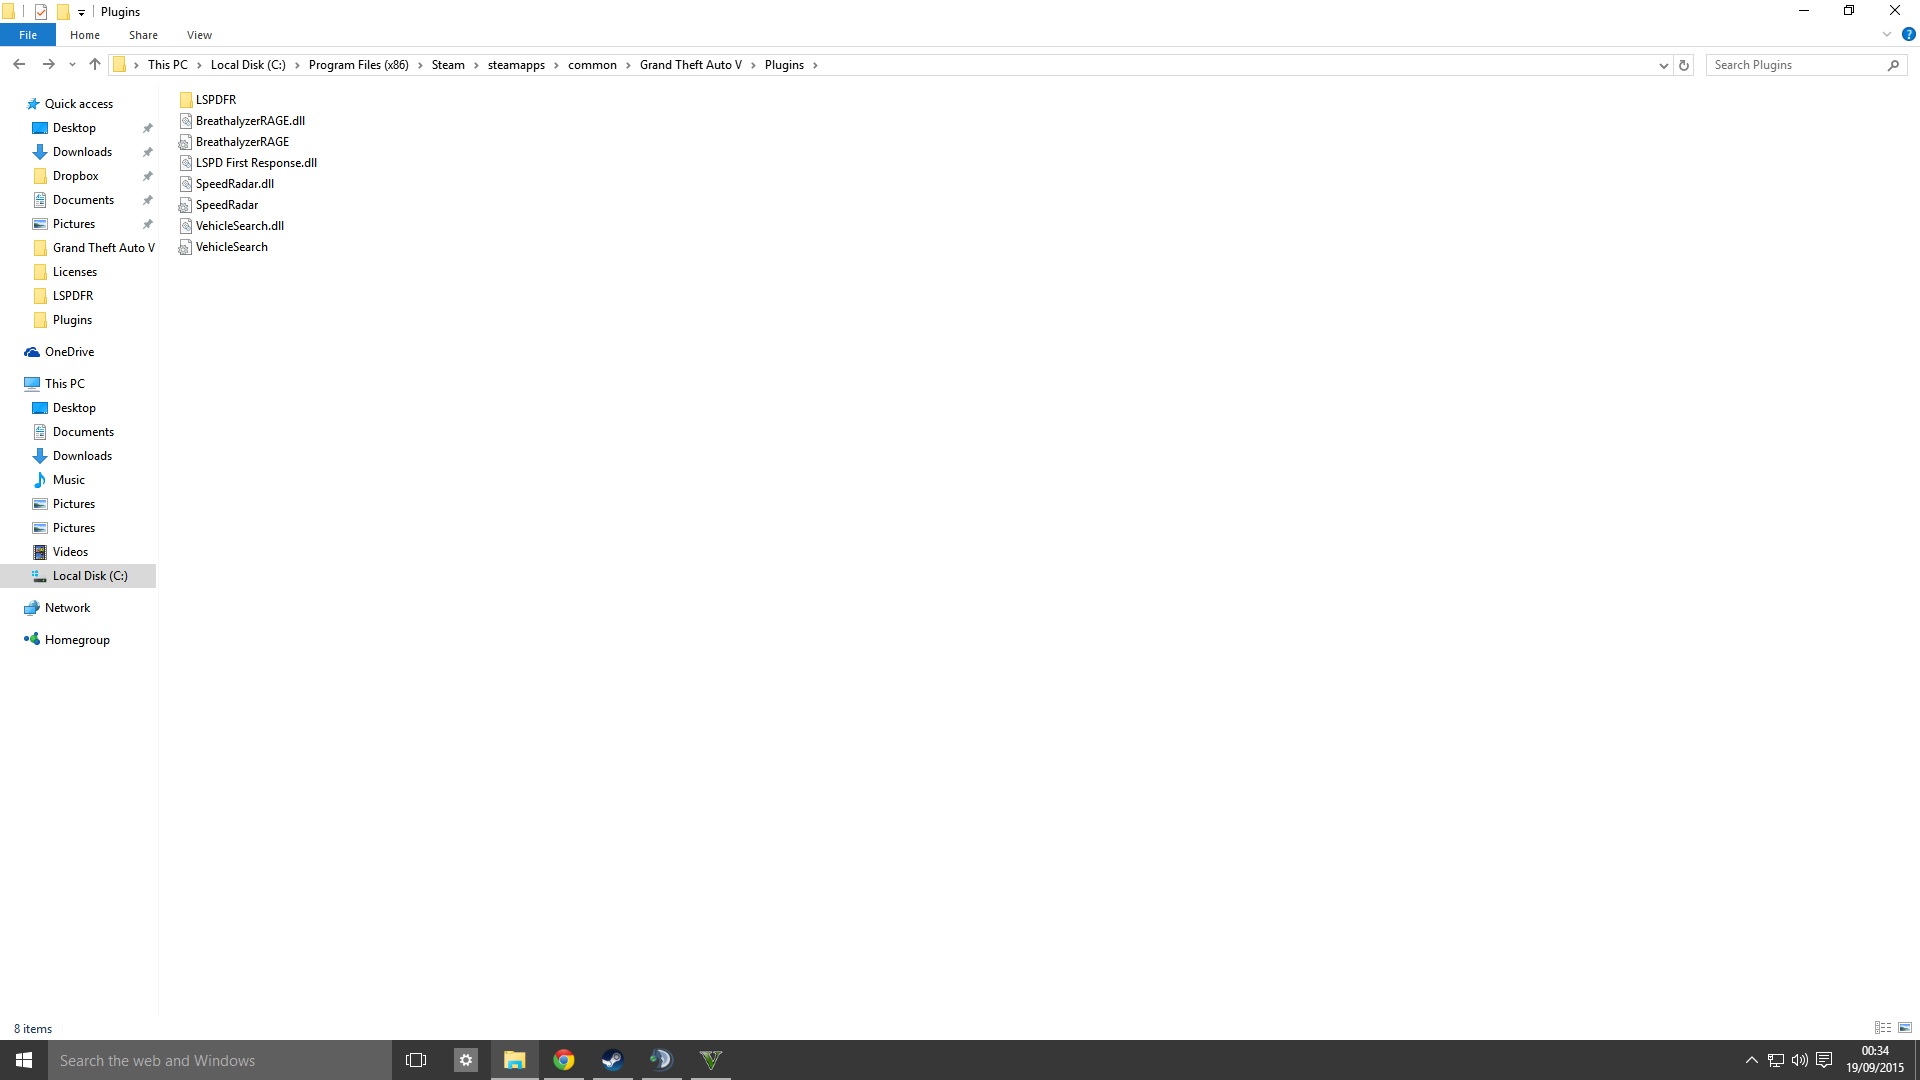Open Steam from the taskbar

click(612, 1060)
